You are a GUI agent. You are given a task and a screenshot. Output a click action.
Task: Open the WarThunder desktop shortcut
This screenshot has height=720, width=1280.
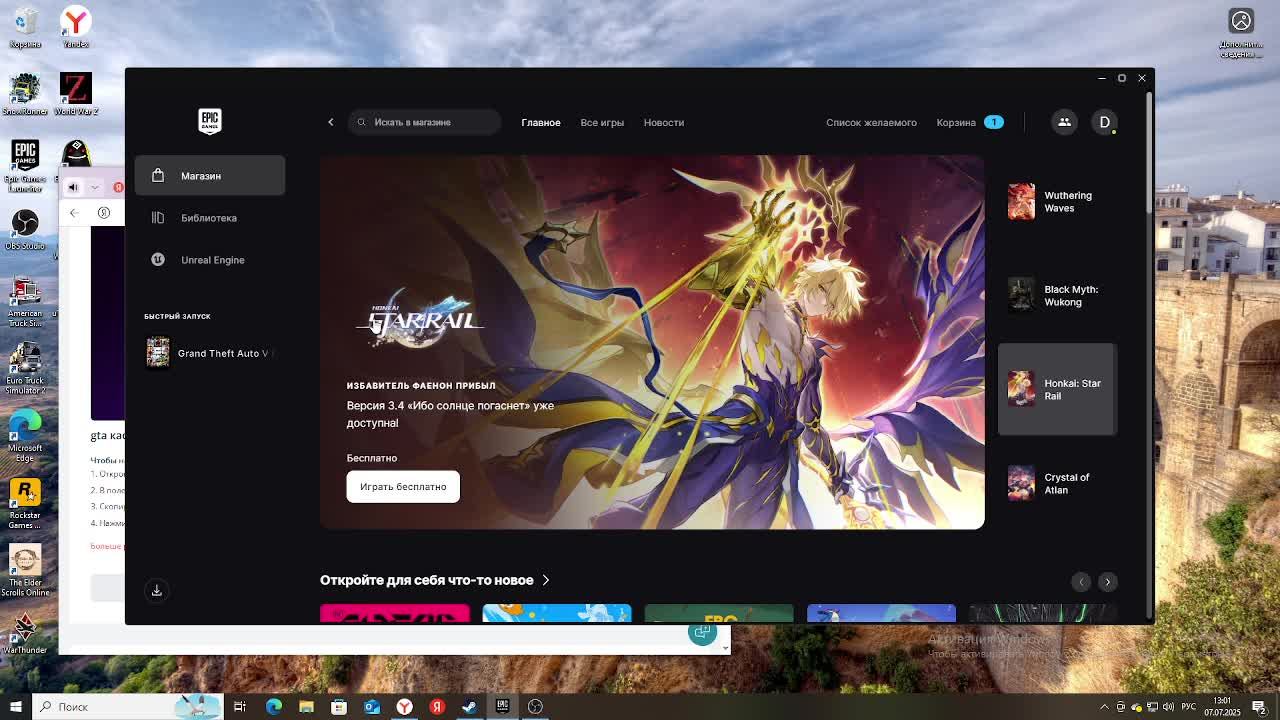[25, 633]
